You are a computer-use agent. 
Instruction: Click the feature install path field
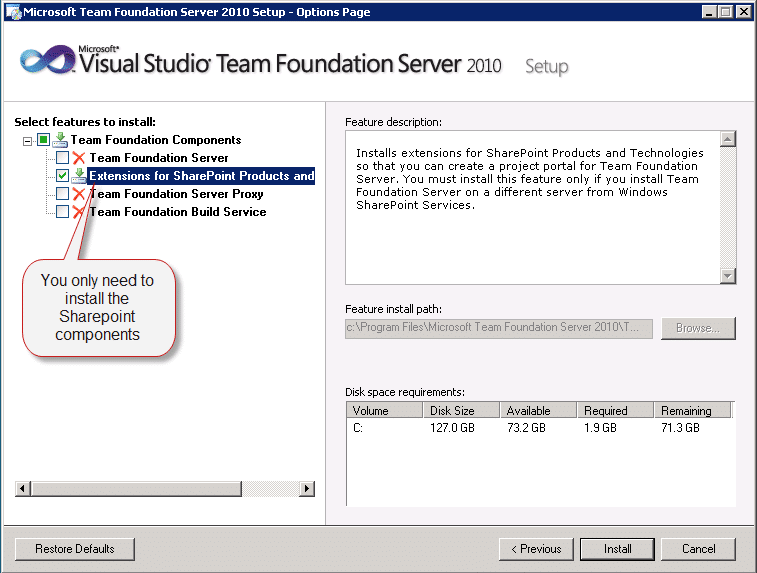499,328
